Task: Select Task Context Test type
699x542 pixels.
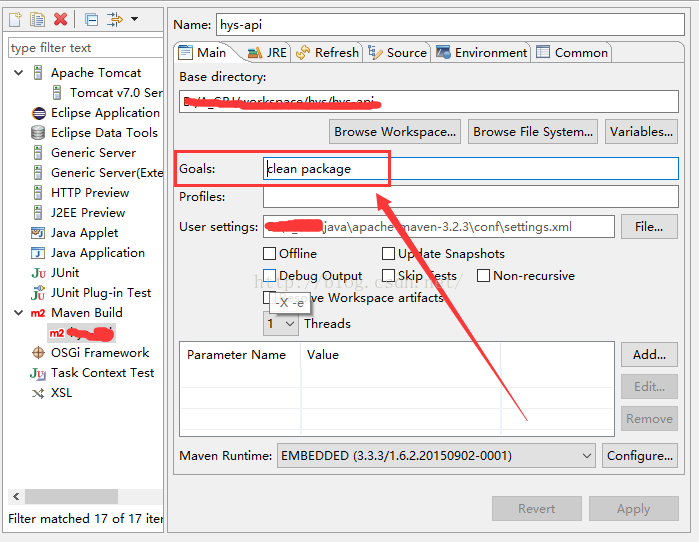Action: point(92,373)
